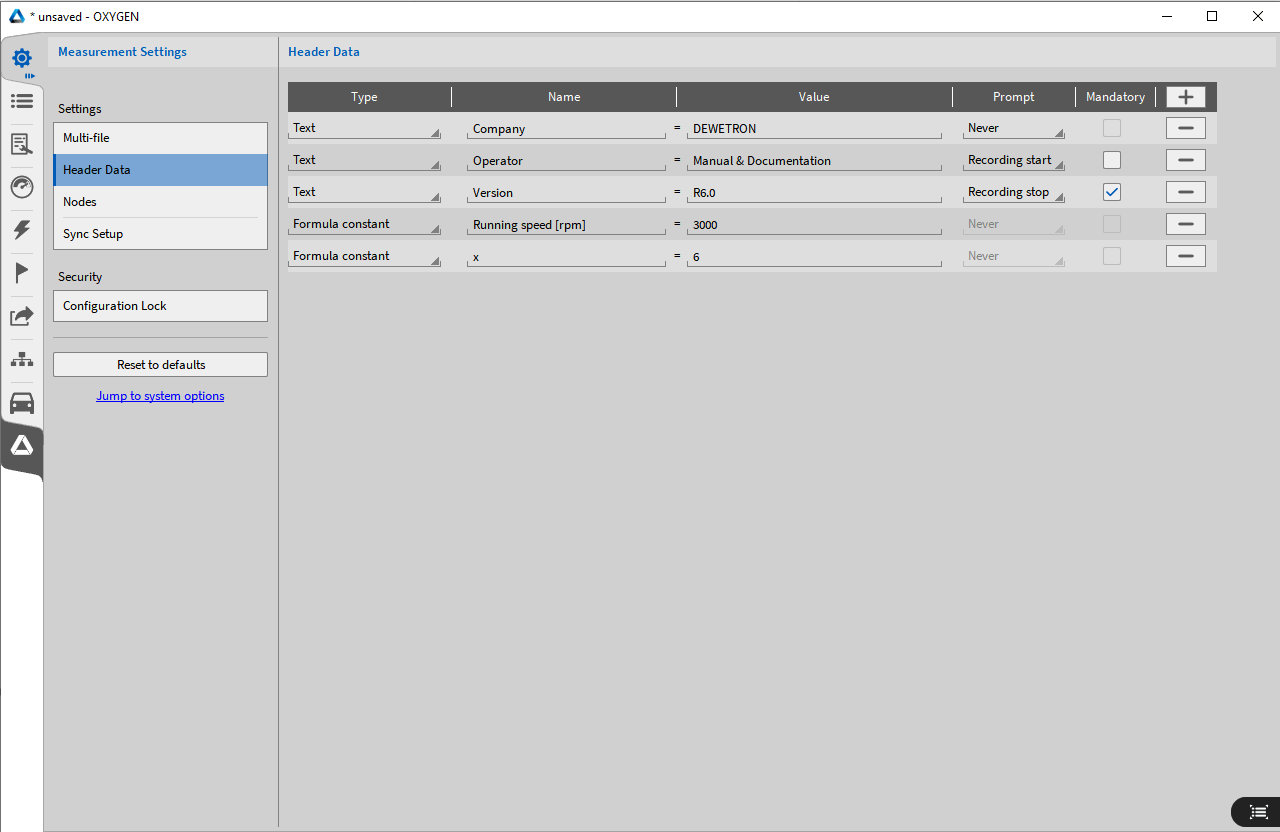Click Reset to defaults button
The image size is (1280, 832).
click(160, 365)
